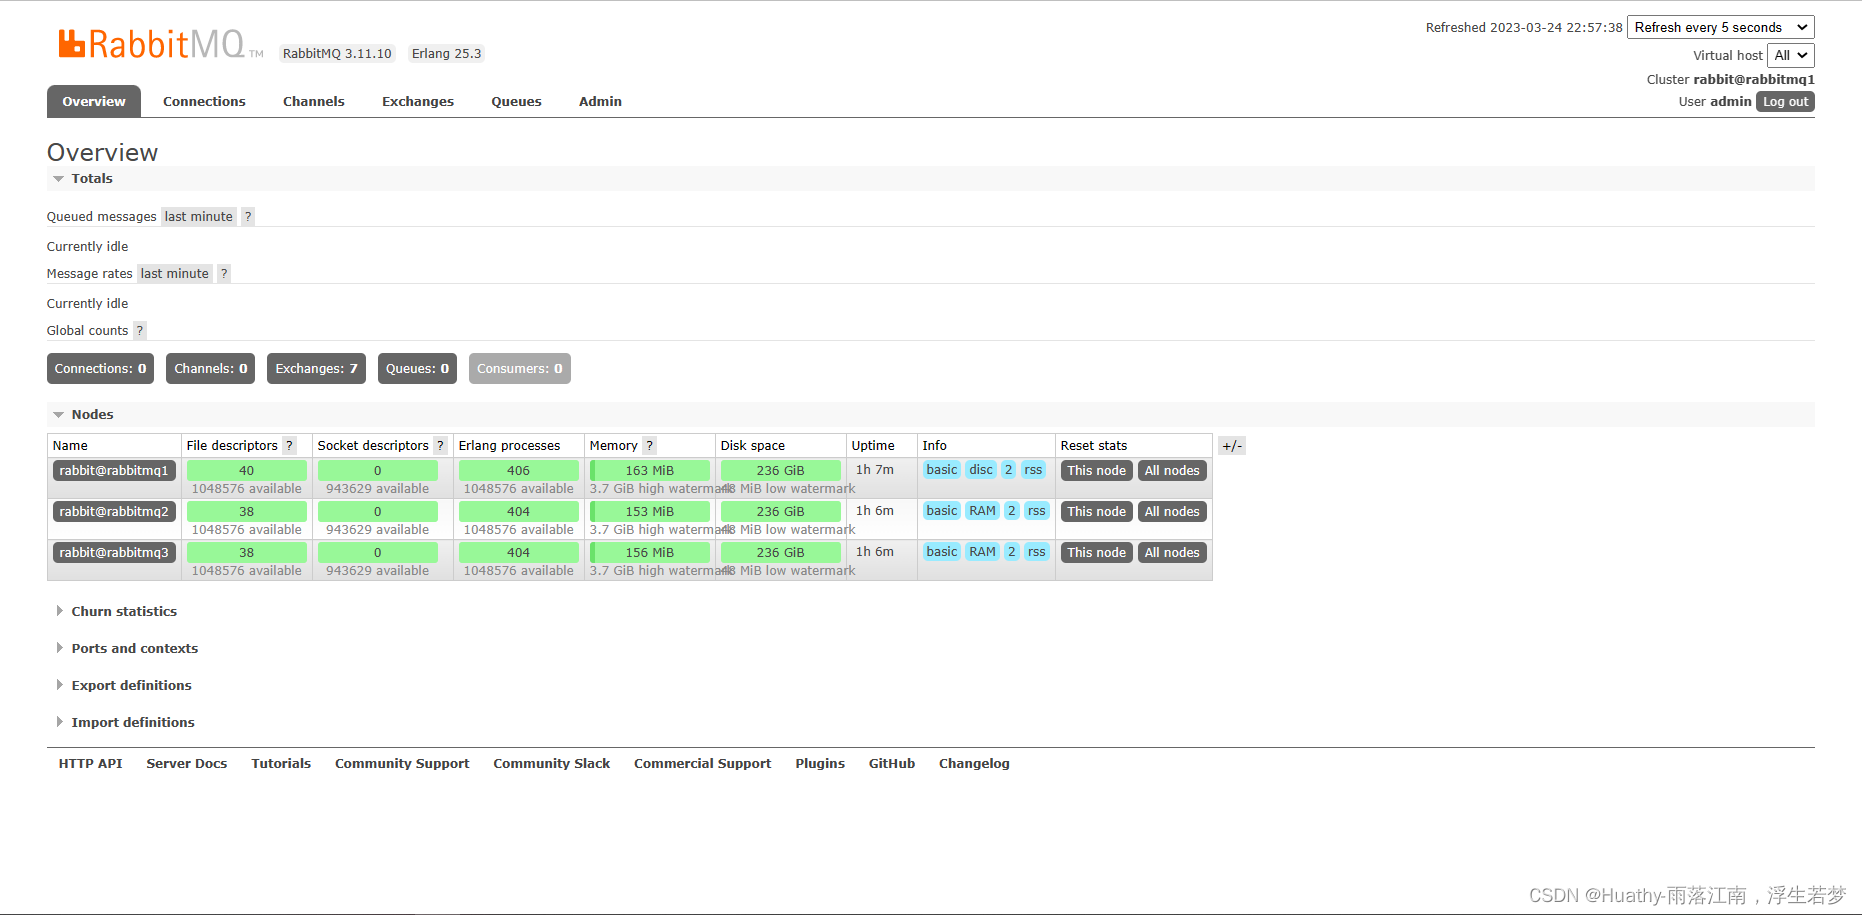Image resolution: width=1862 pixels, height=915 pixels.
Task: Toggle node table columns with +/-
Action: click(1232, 446)
